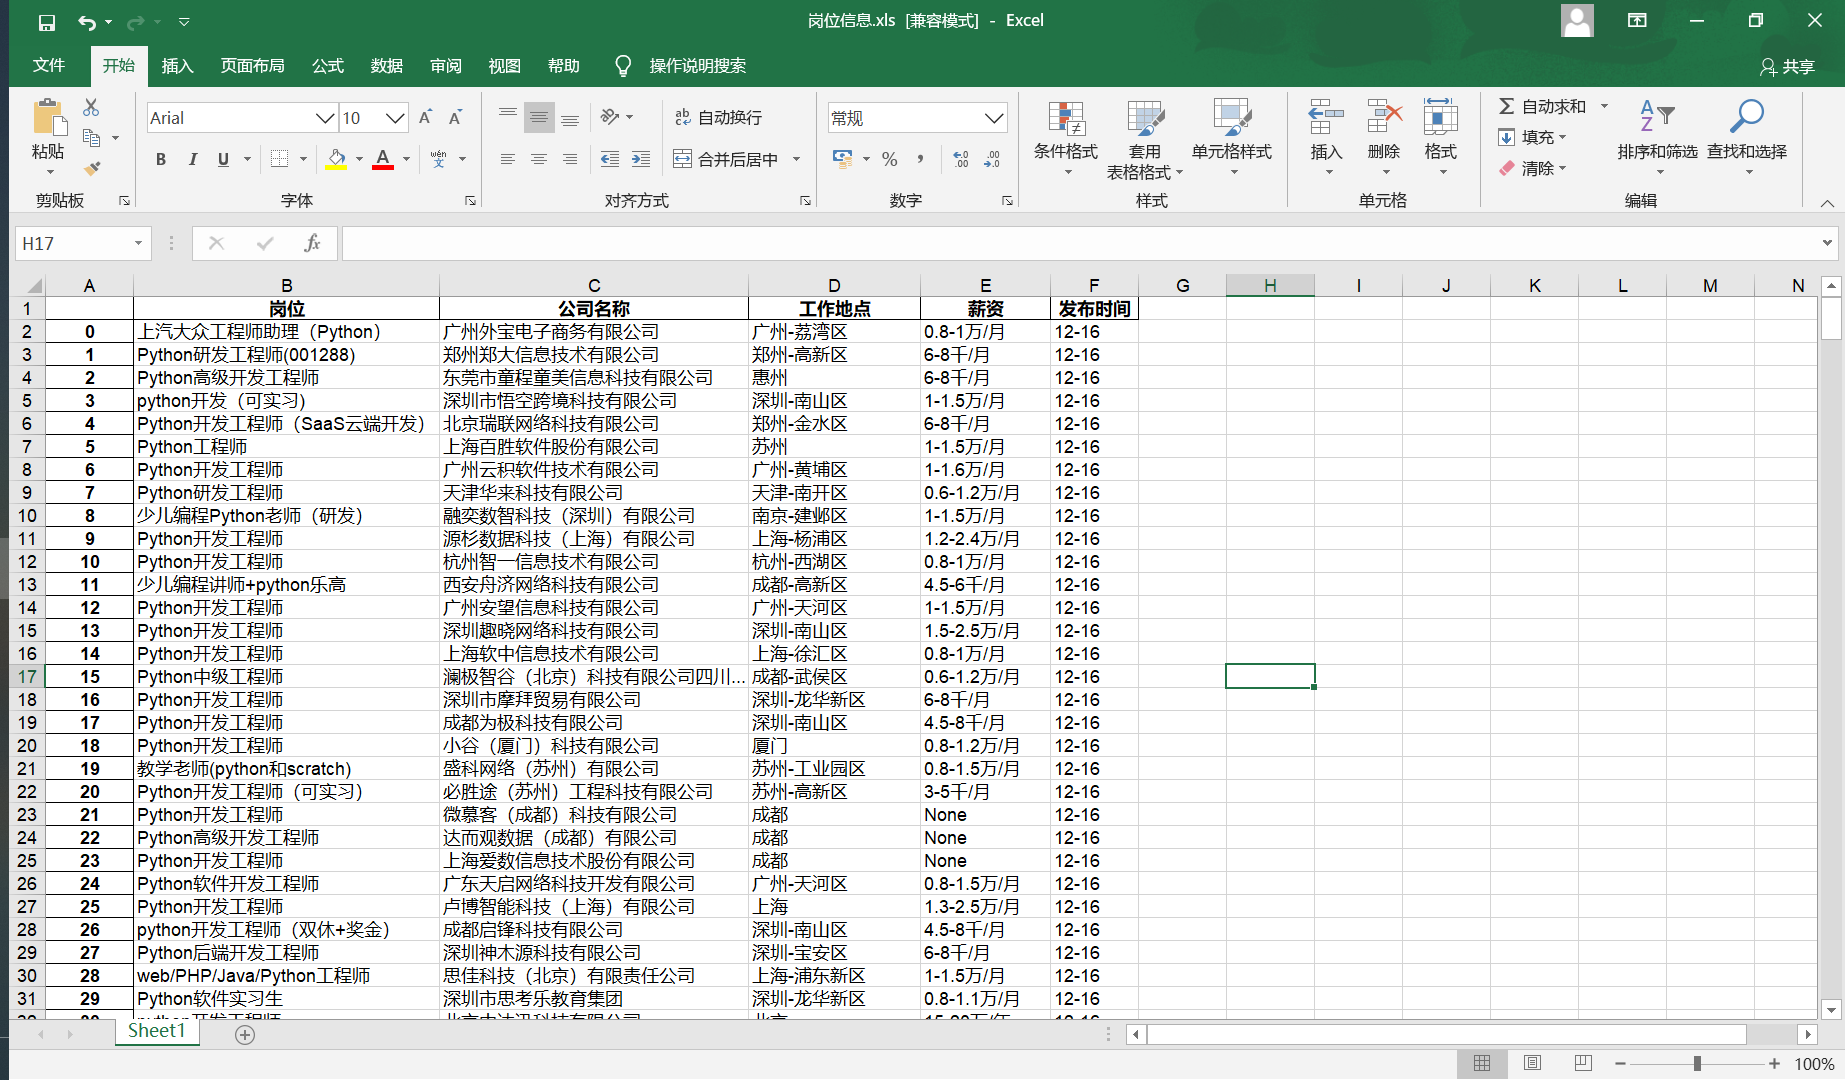Image resolution: width=1845 pixels, height=1080 pixels.
Task: Click the Format (格式) cells button
Action: (x=1441, y=138)
